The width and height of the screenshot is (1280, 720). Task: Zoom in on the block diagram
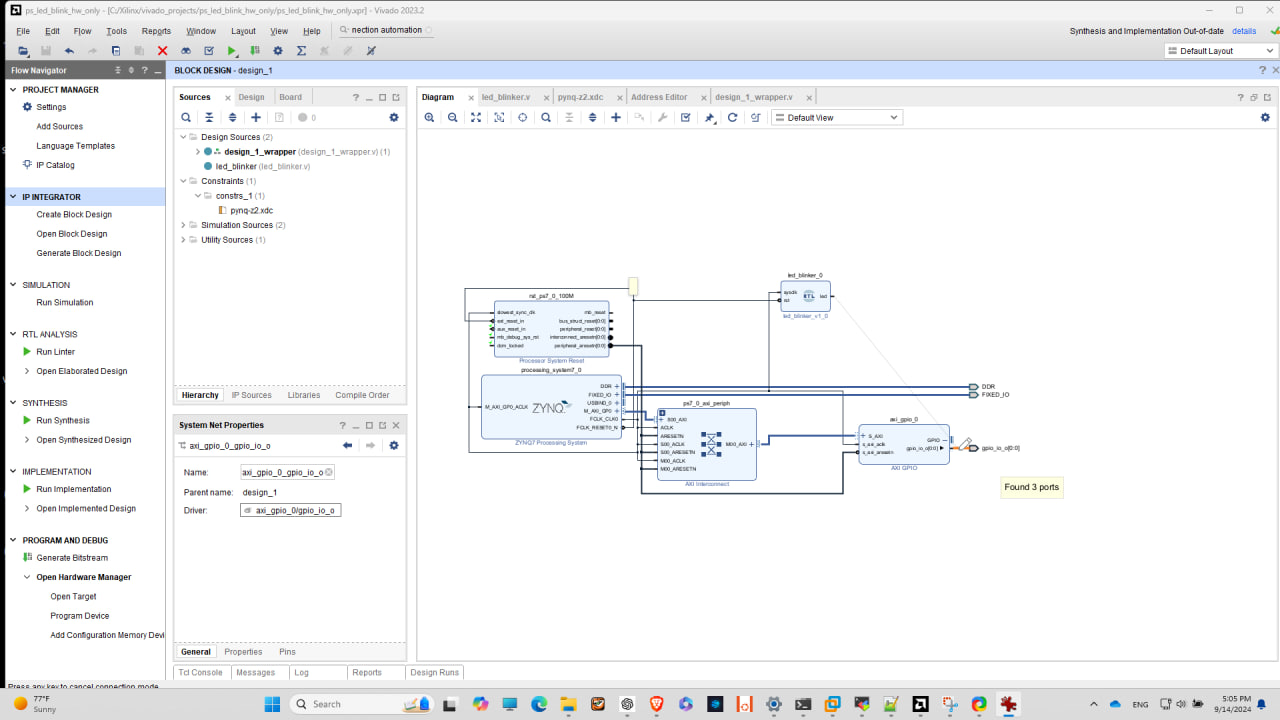429,118
